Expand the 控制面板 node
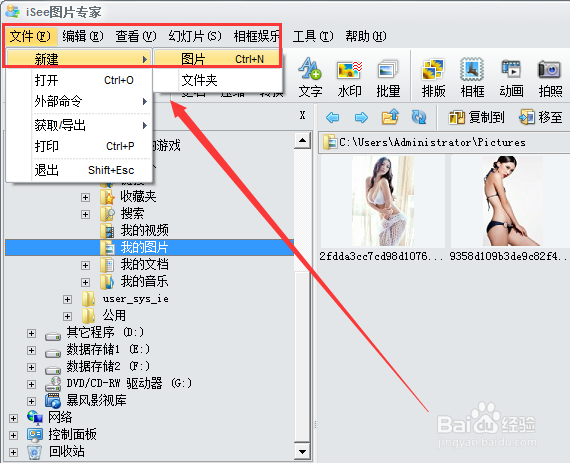This screenshot has width=570, height=463. click(x=14, y=435)
